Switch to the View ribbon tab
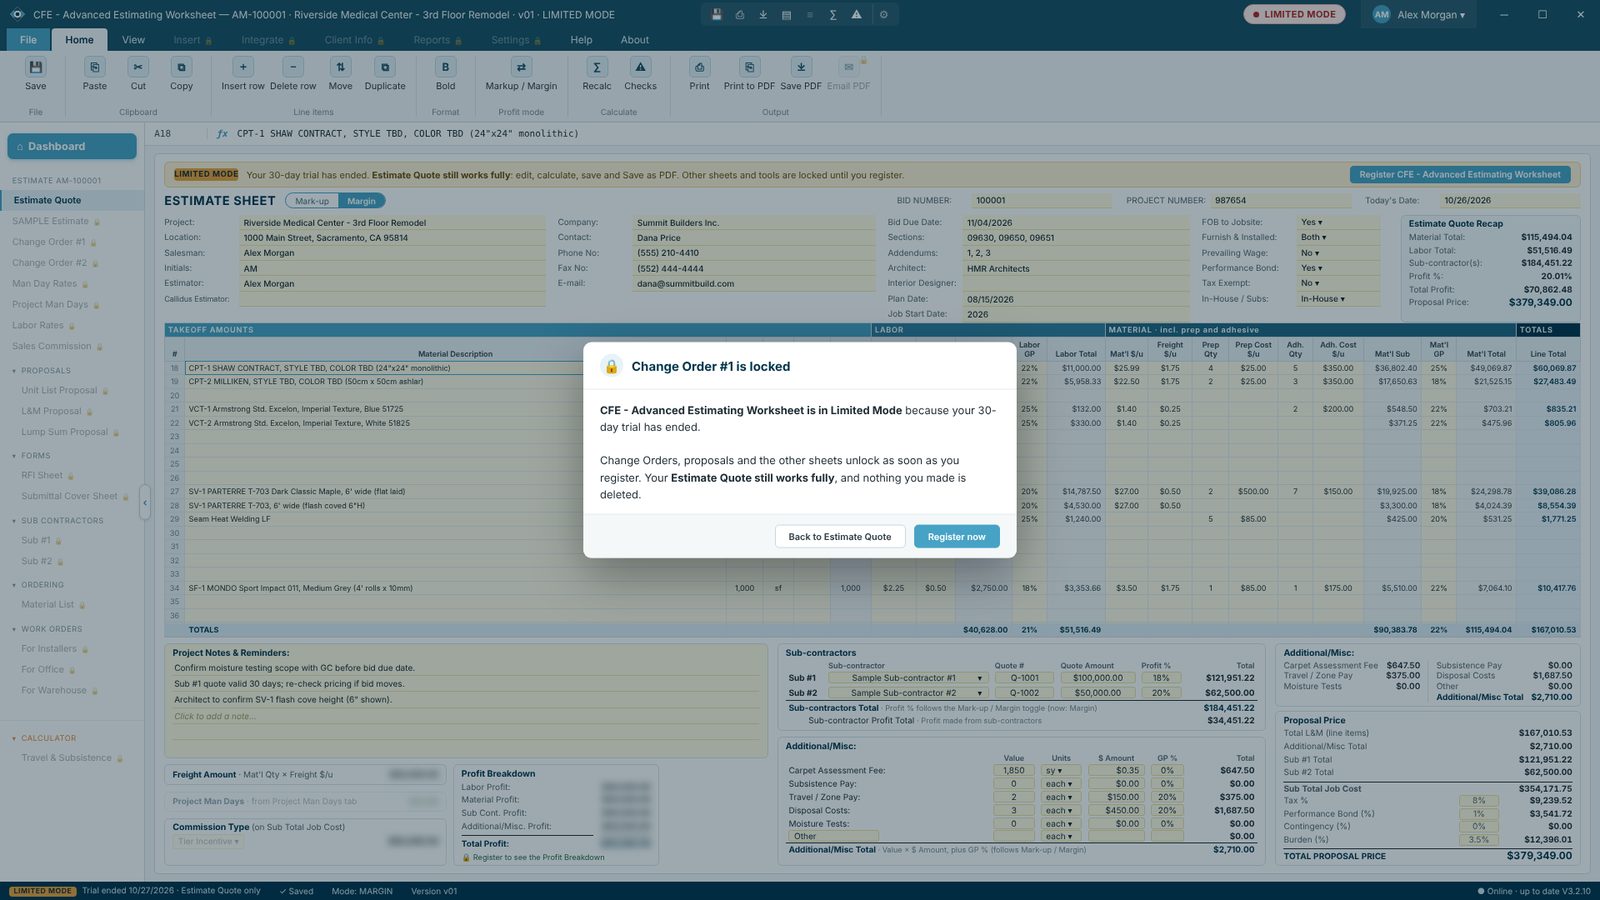The width and height of the screenshot is (1600, 900). pyautogui.click(x=133, y=40)
